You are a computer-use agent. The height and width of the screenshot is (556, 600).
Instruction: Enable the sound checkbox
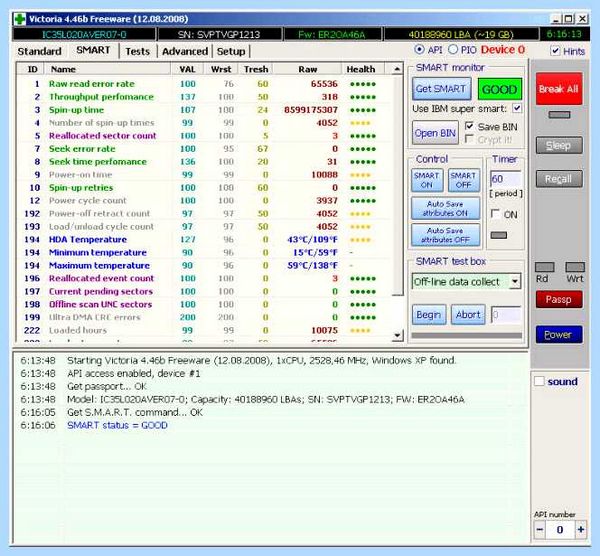pos(539,381)
